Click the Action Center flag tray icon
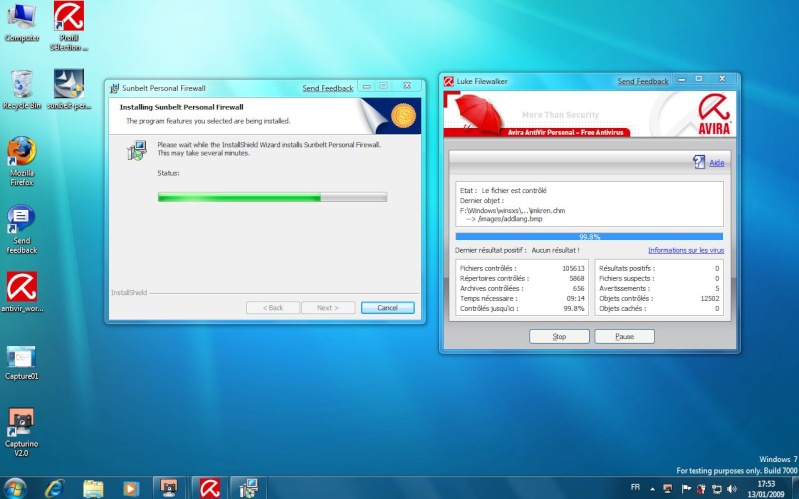Viewport: 799px width, 499px height. tap(686, 489)
